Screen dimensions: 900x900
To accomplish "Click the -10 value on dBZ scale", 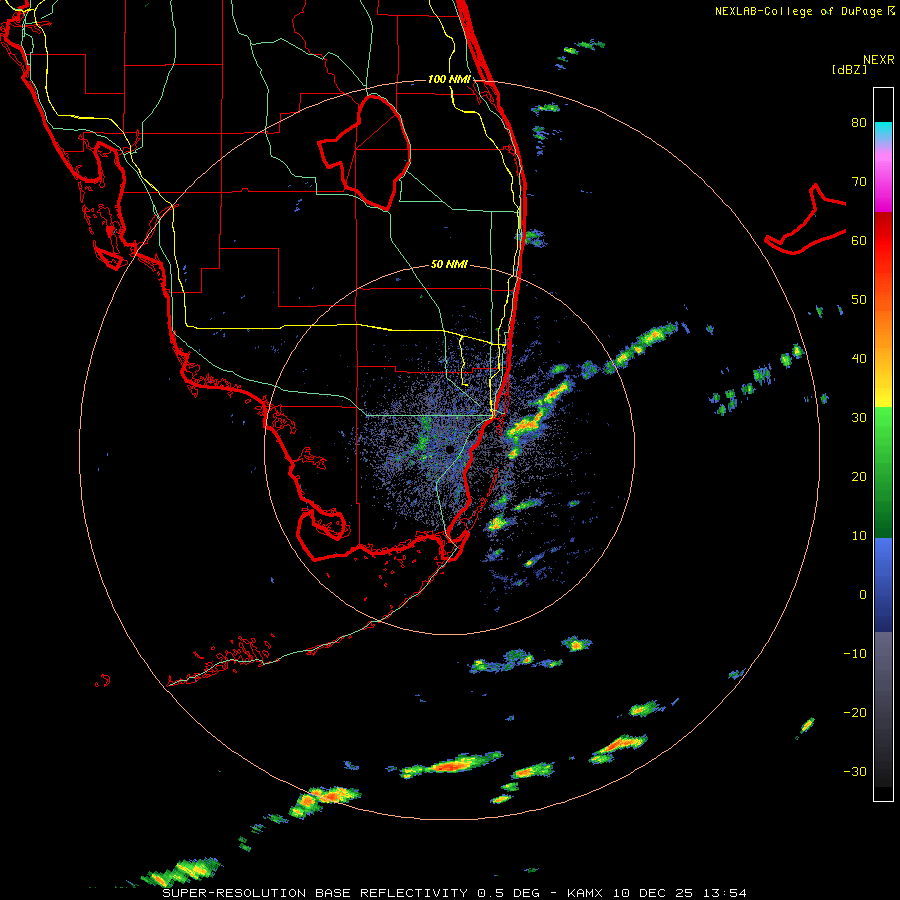I will tap(855, 653).
